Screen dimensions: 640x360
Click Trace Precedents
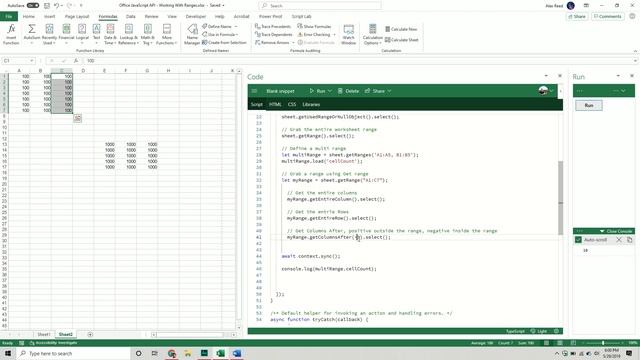pyautogui.click(x=273, y=27)
